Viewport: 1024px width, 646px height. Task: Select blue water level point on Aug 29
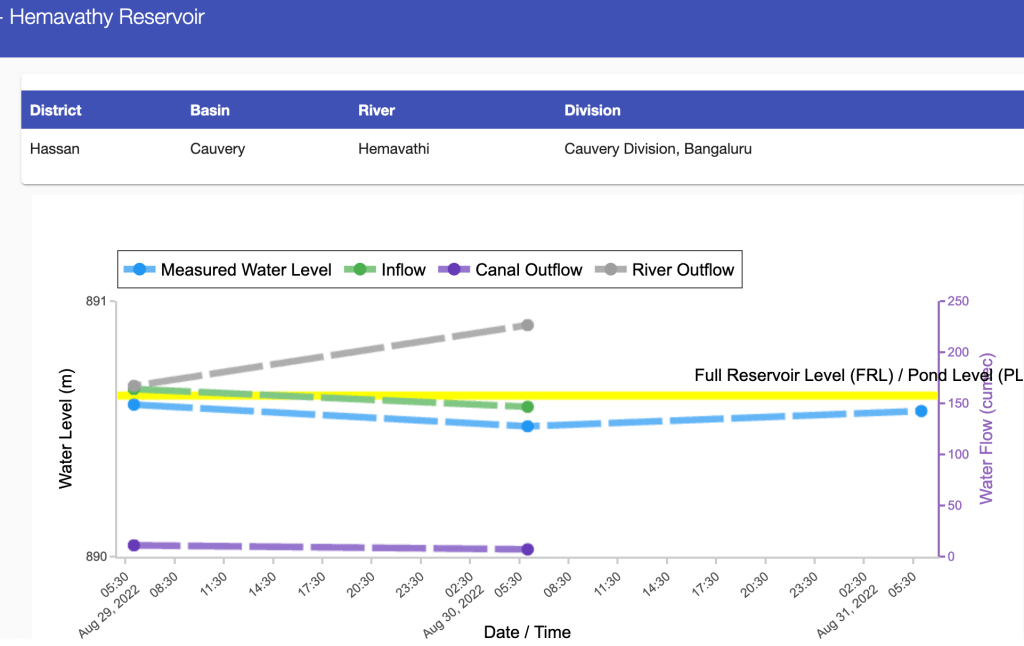coord(134,404)
